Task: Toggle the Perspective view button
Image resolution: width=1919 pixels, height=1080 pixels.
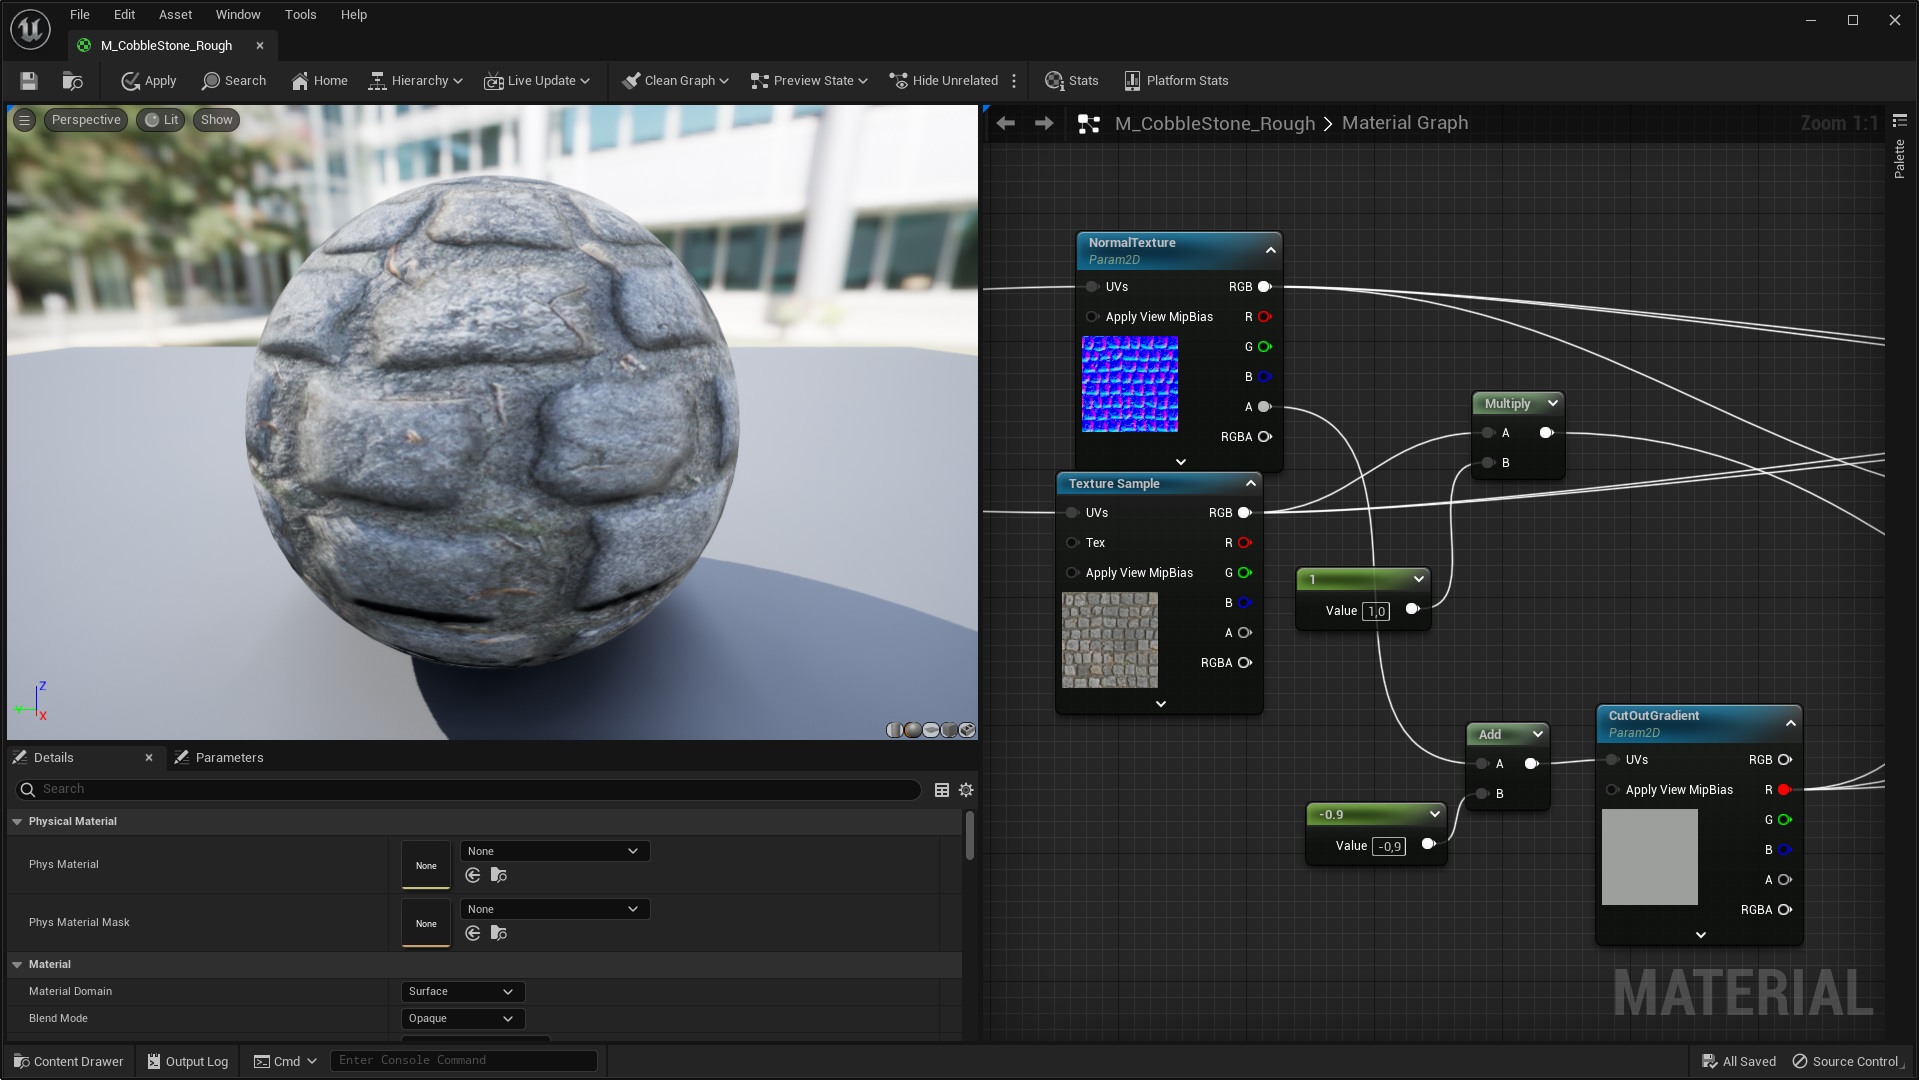Action: (x=85, y=119)
